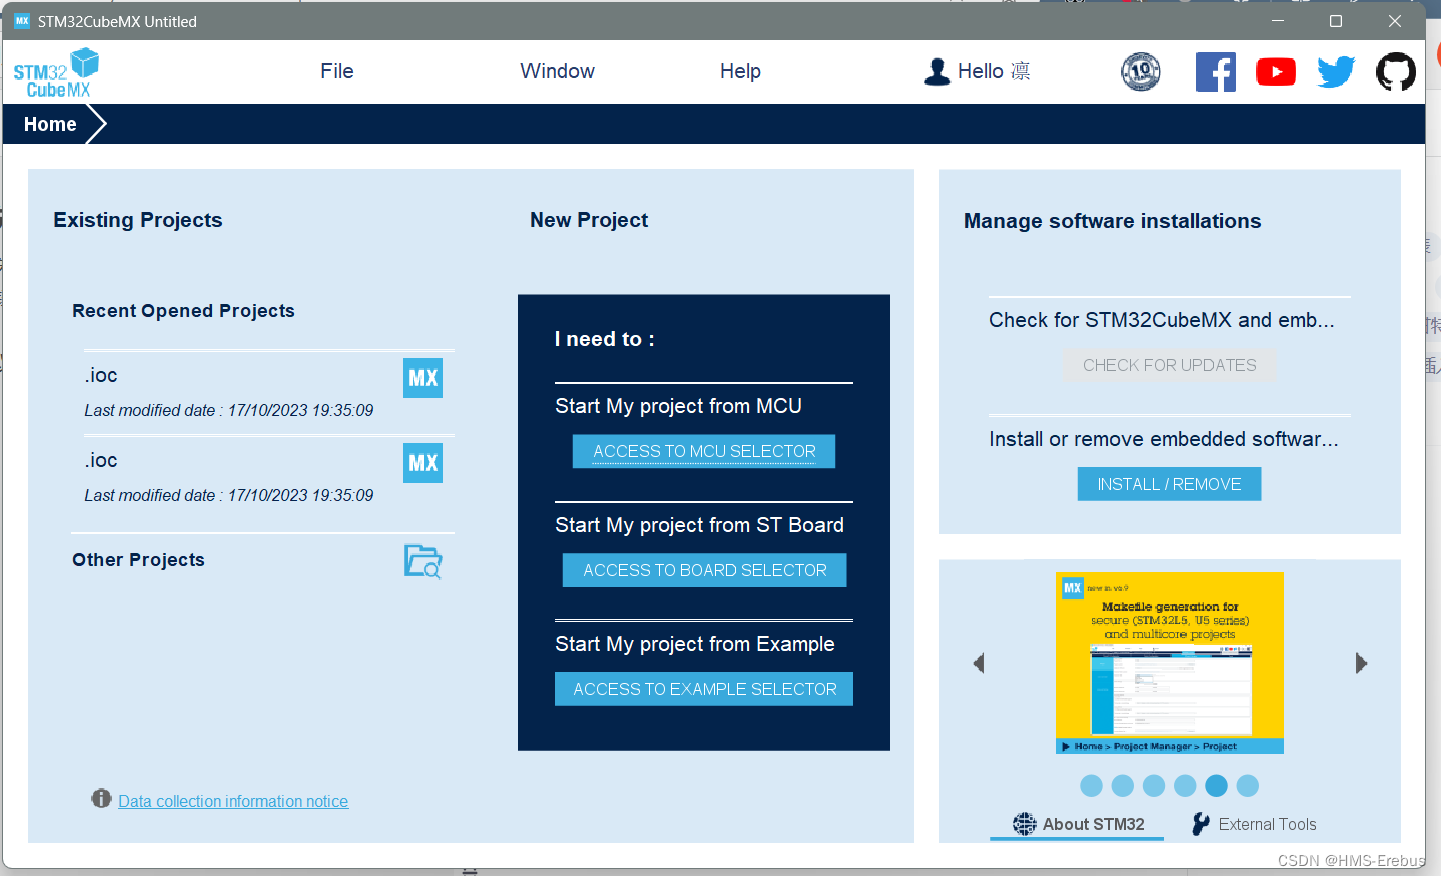
Task: Select the second carousel dot
Action: [1123, 786]
